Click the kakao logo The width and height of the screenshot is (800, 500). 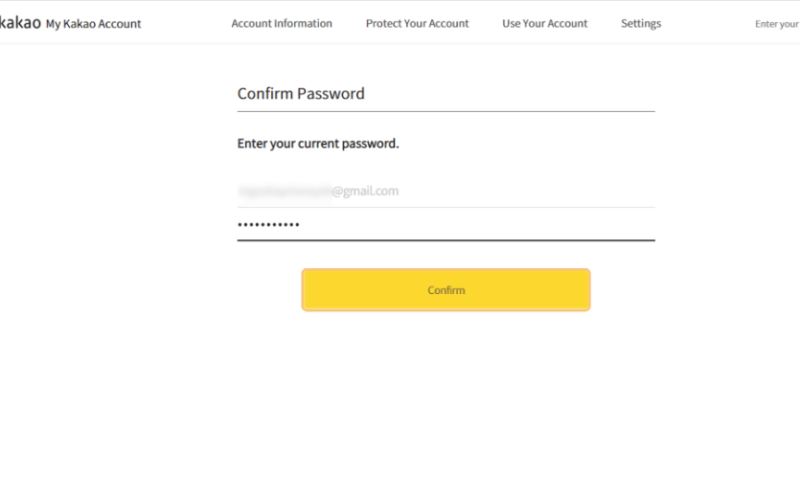point(20,23)
